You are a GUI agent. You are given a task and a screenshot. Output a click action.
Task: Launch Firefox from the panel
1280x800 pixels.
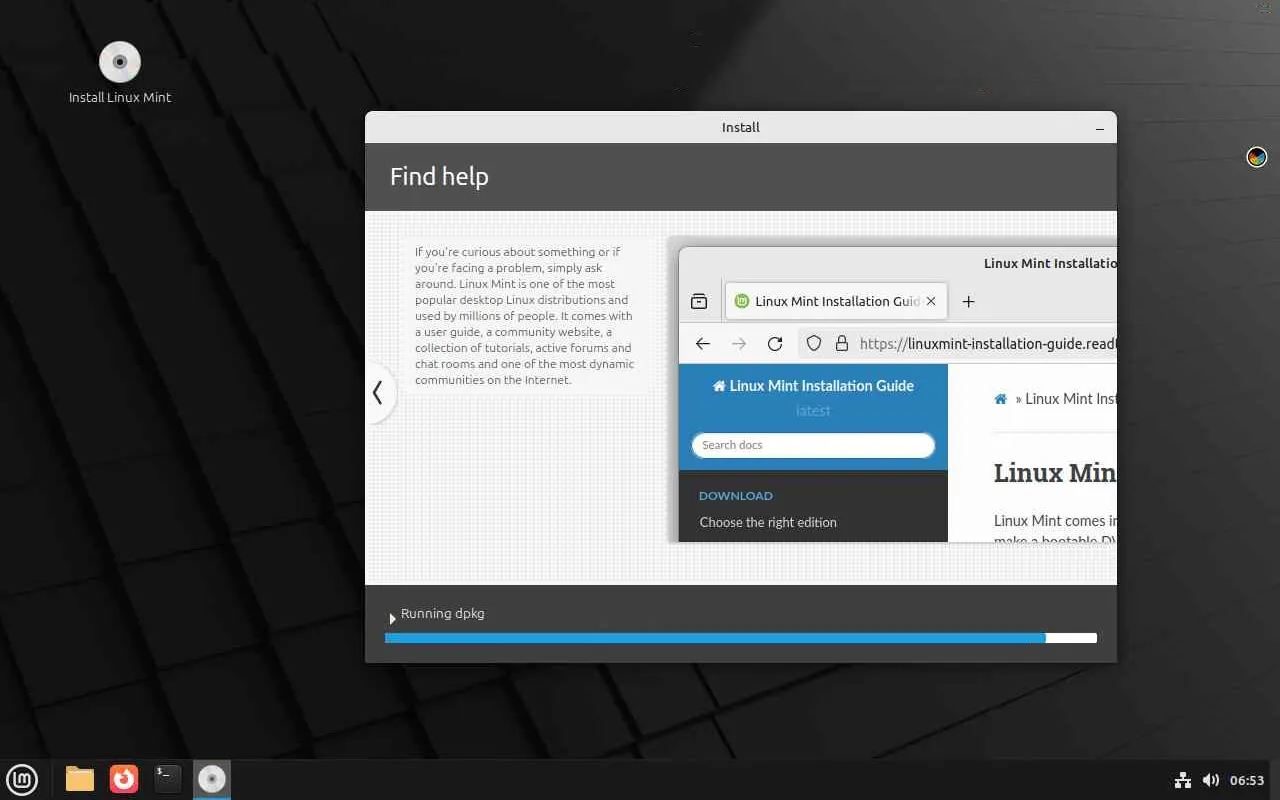(124, 779)
